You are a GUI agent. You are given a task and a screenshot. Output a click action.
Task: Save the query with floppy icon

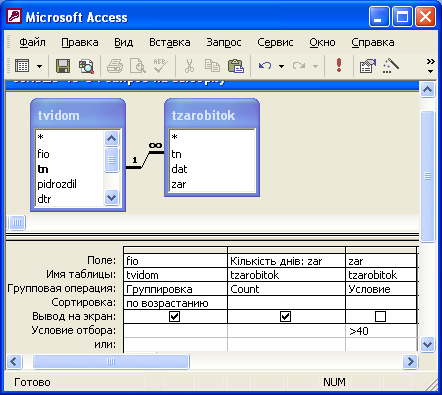tap(63, 66)
